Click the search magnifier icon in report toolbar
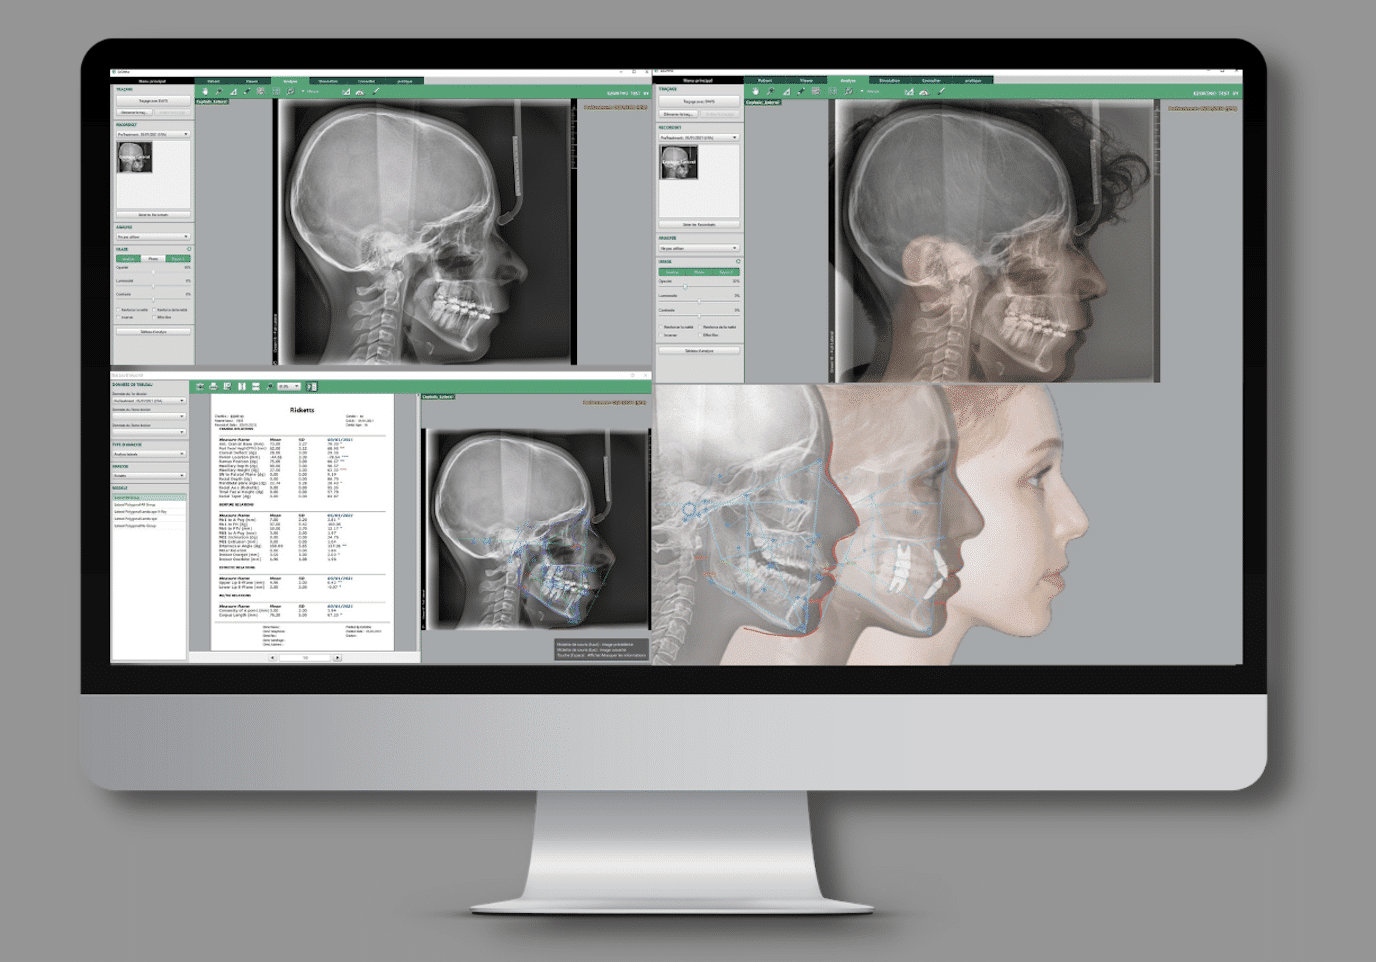1376x962 pixels. click(270, 386)
